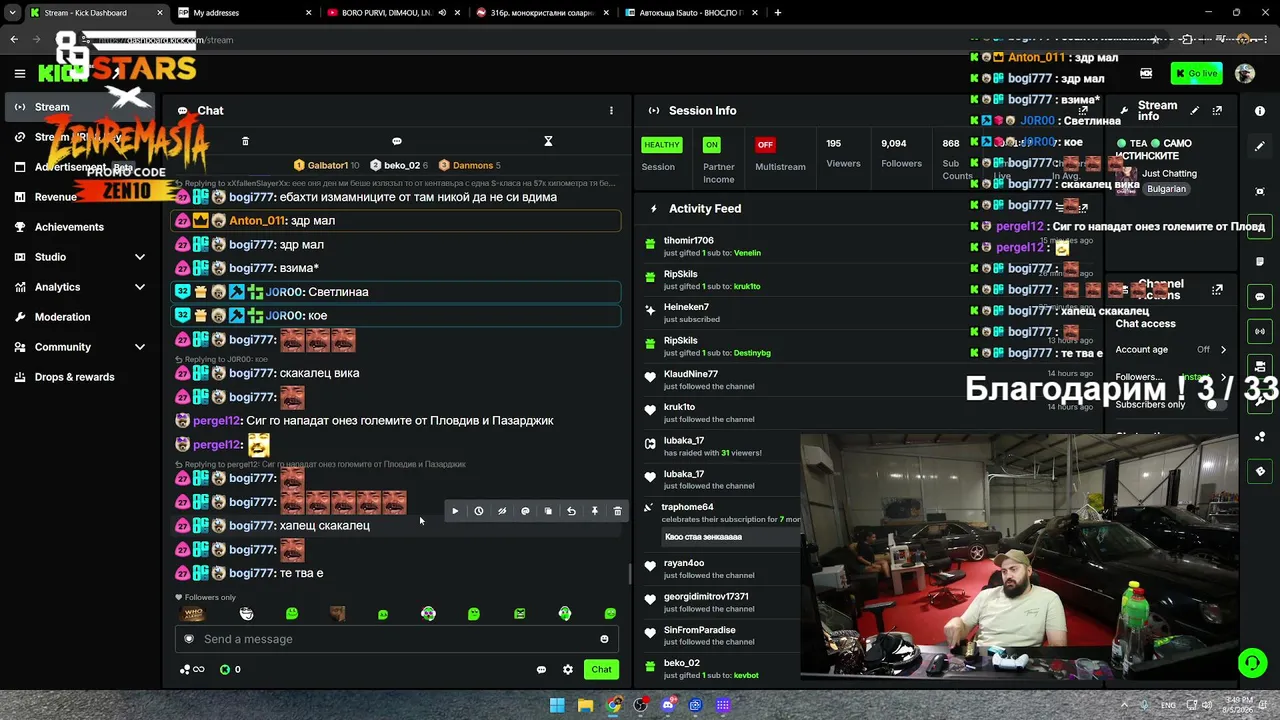Open the profile avatar menu next to Go live
The height and width of the screenshot is (720, 1280).
click(1245, 73)
